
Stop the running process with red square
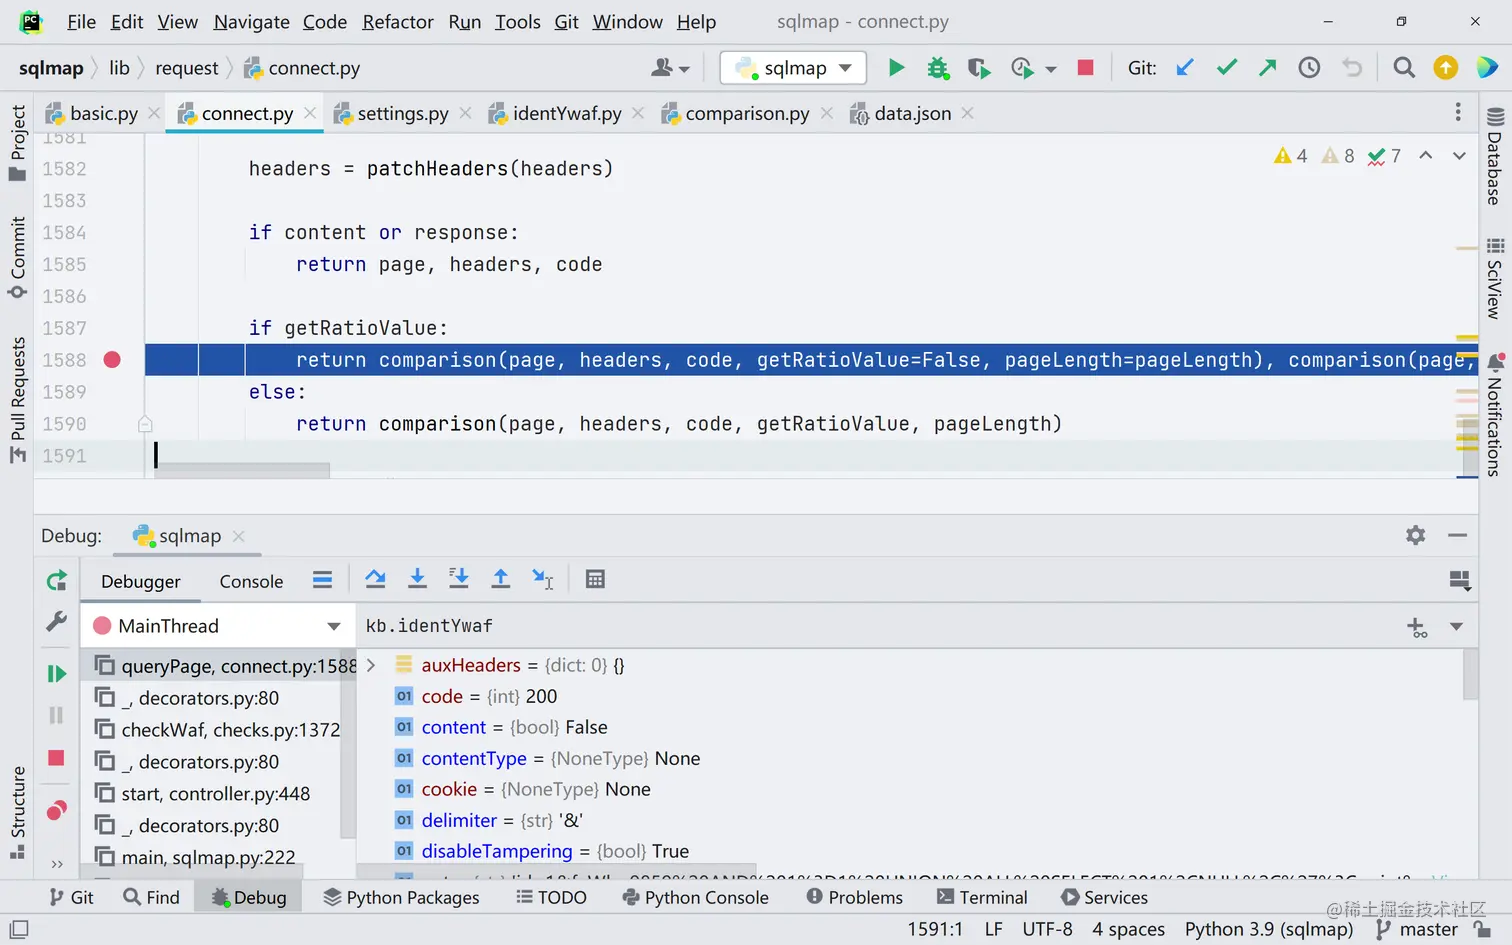1085,68
